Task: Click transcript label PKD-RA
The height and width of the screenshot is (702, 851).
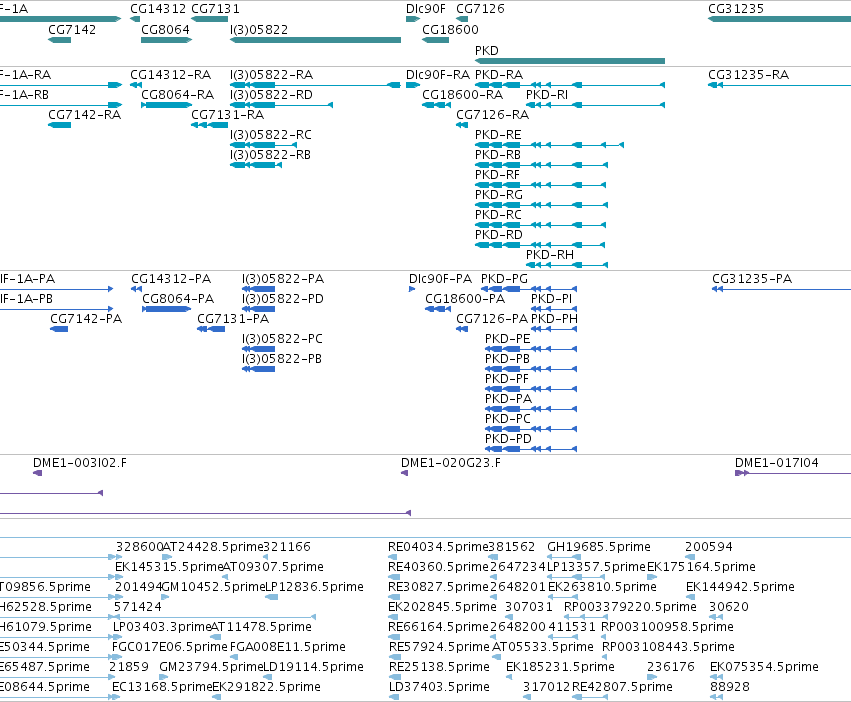Action: 499,75
